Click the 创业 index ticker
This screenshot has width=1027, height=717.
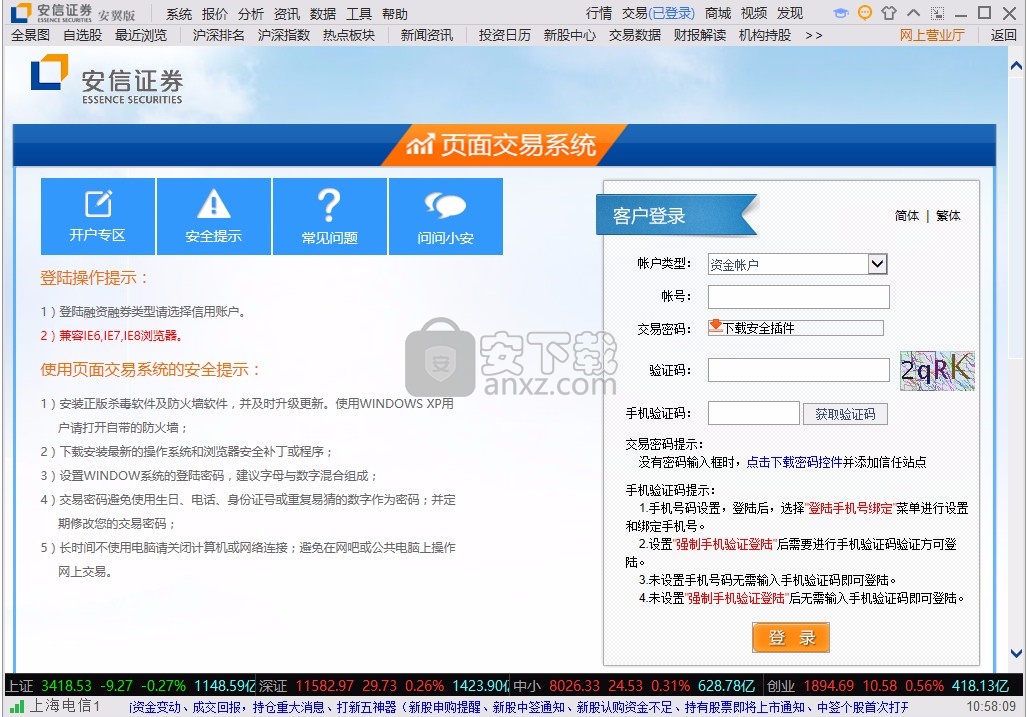click(x=888, y=686)
